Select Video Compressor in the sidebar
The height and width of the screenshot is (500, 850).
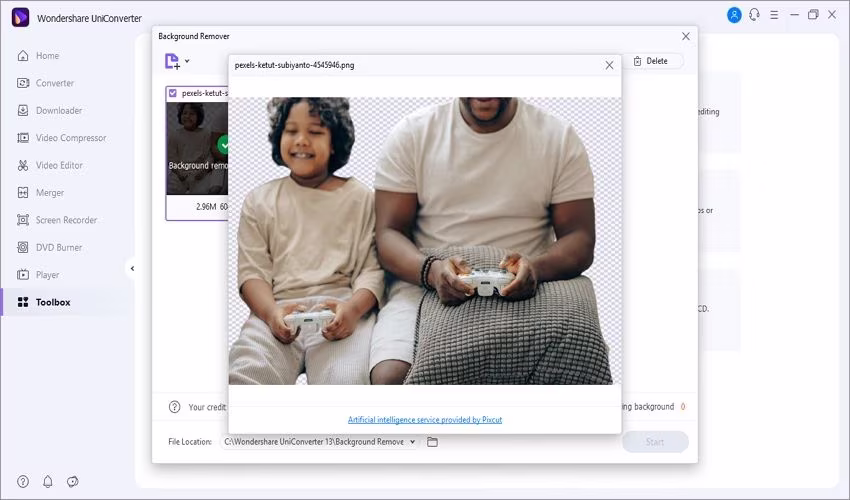point(71,138)
